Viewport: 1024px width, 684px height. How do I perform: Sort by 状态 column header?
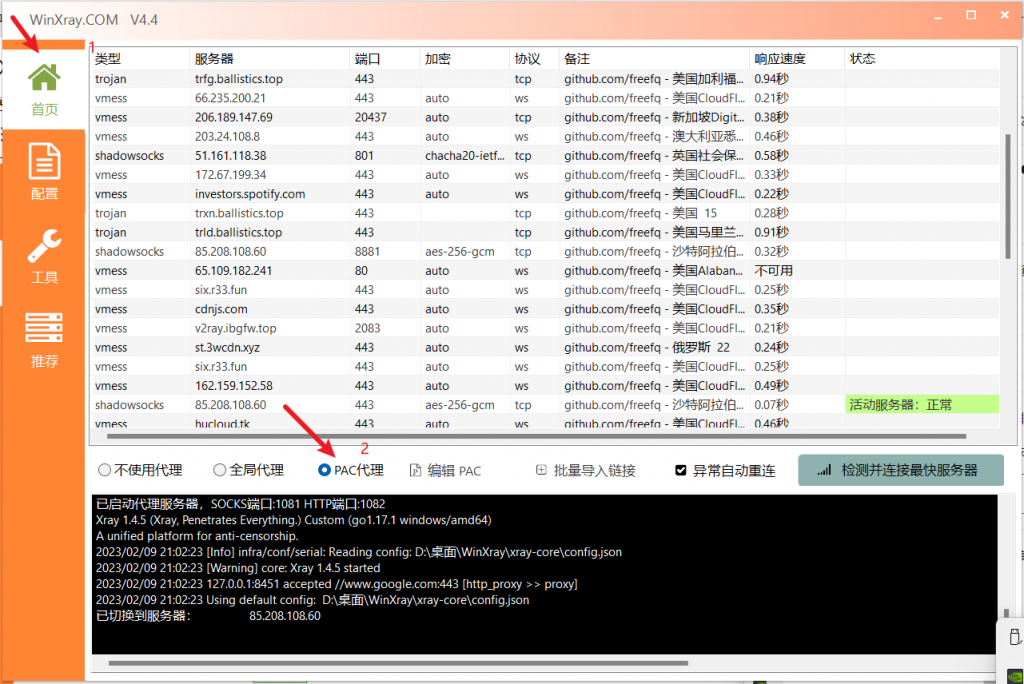pyautogui.click(x=921, y=59)
